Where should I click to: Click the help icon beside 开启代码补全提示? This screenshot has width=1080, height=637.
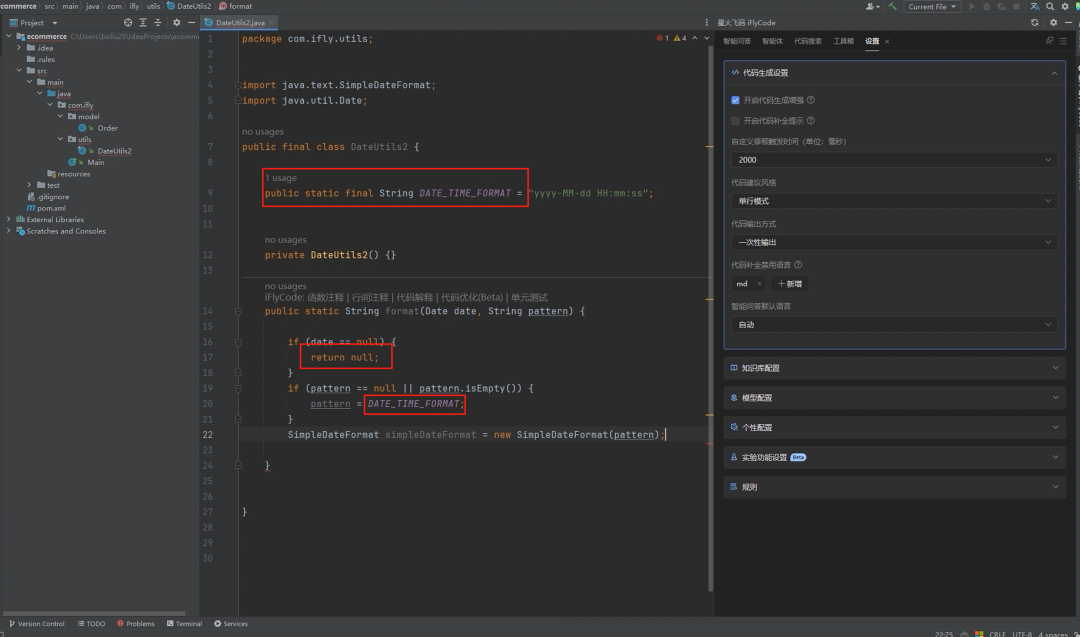coord(811,121)
